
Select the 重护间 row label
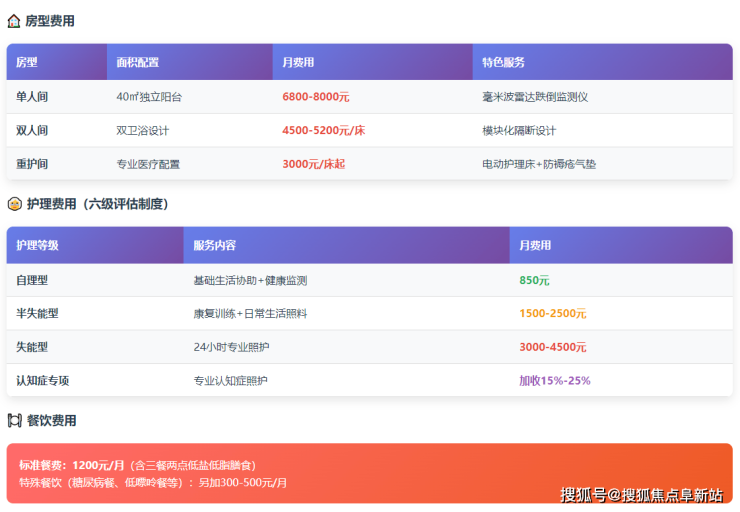pyautogui.click(x=32, y=164)
